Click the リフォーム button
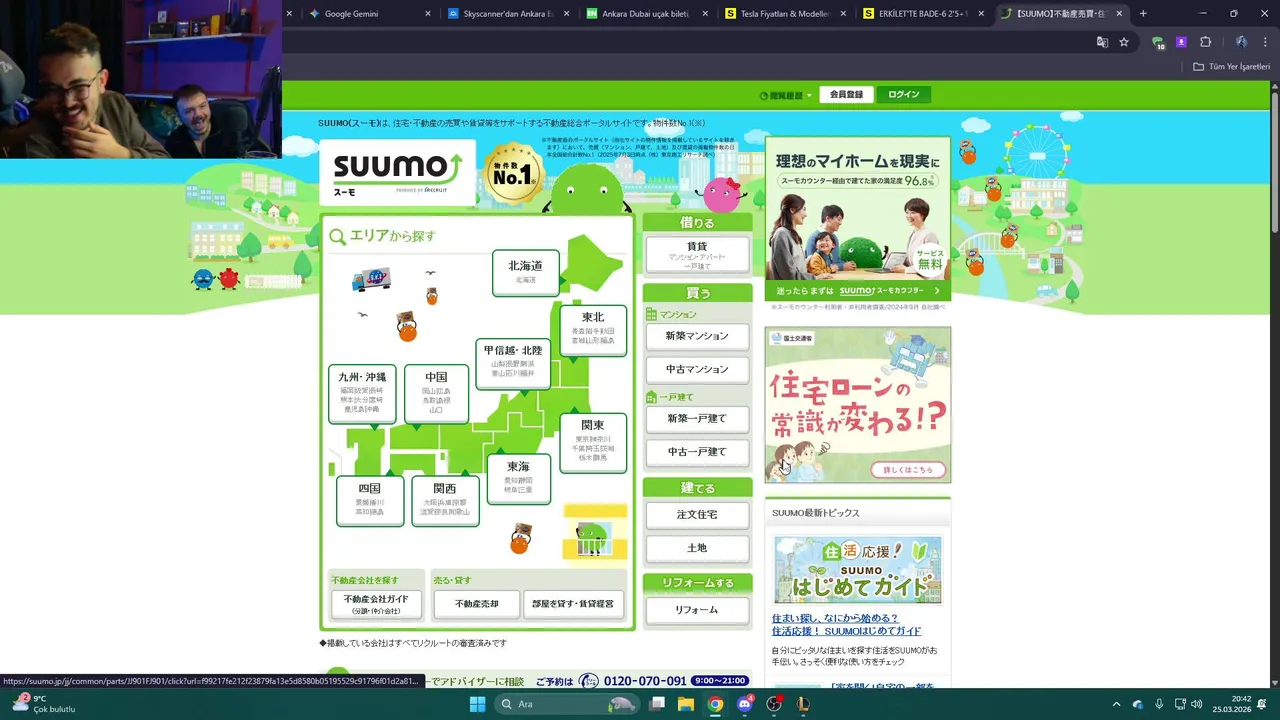 click(697, 610)
